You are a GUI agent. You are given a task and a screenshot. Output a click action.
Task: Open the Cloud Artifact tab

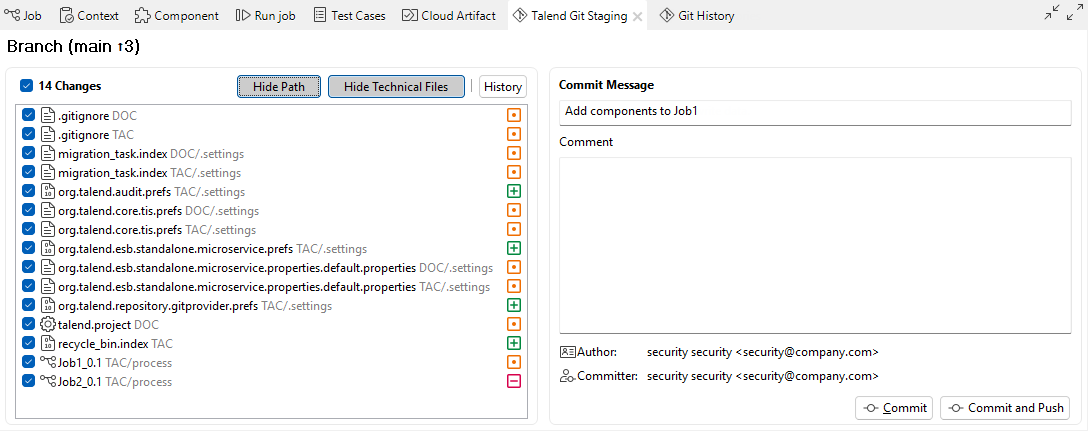(x=449, y=15)
